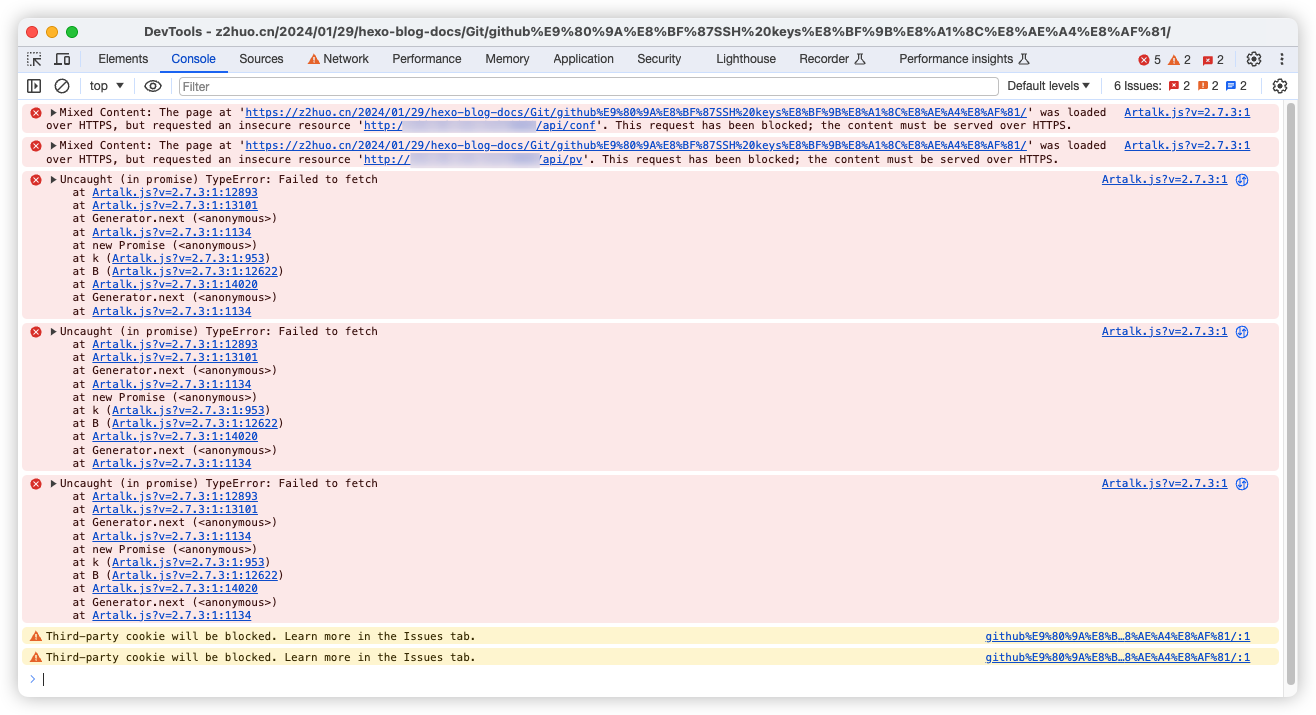Screen dimensions: 1316x715
Task: Show the console sidebar
Action: click(x=35, y=86)
